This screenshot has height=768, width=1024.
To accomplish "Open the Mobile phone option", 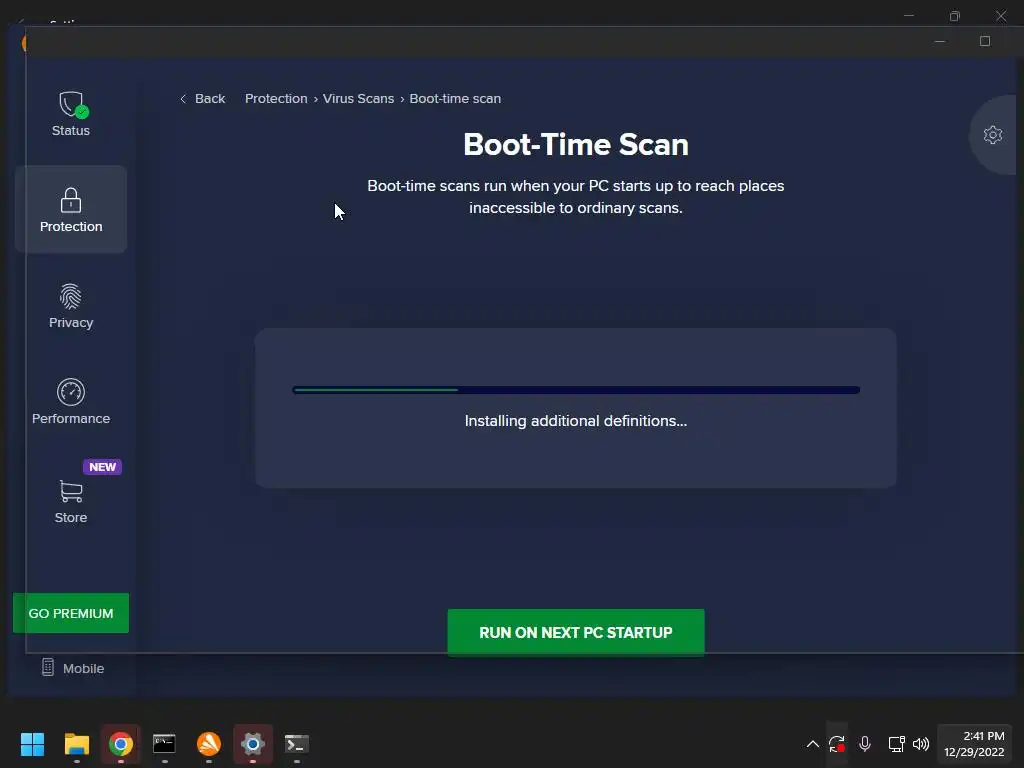I will tap(72, 668).
